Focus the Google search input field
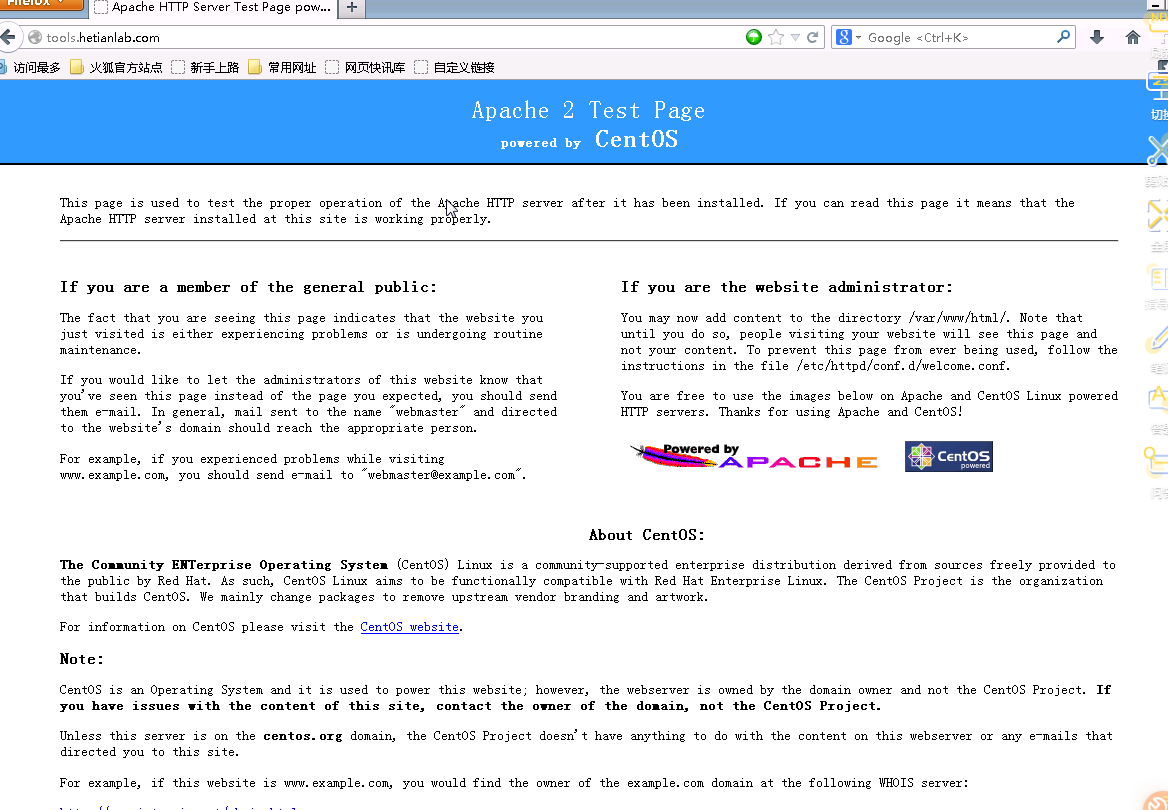 coord(959,37)
